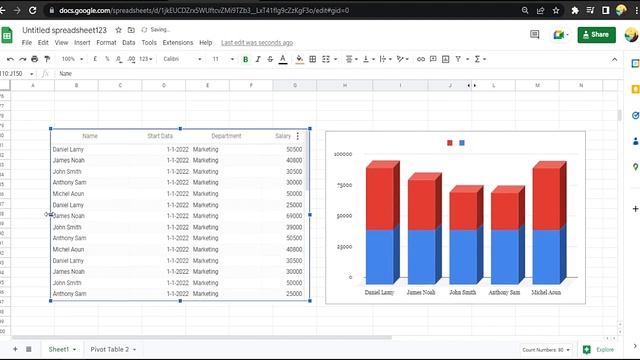Image resolution: width=640 pixels, height=360 pixels.
Task: Click the spreadsheet title 'Untitled spreadsheet123'
Action: (64, 30)
